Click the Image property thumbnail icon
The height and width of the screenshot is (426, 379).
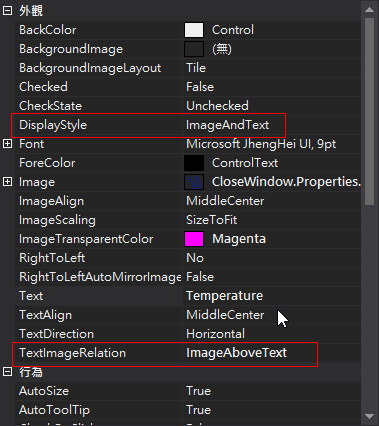(x=194, y=182)
